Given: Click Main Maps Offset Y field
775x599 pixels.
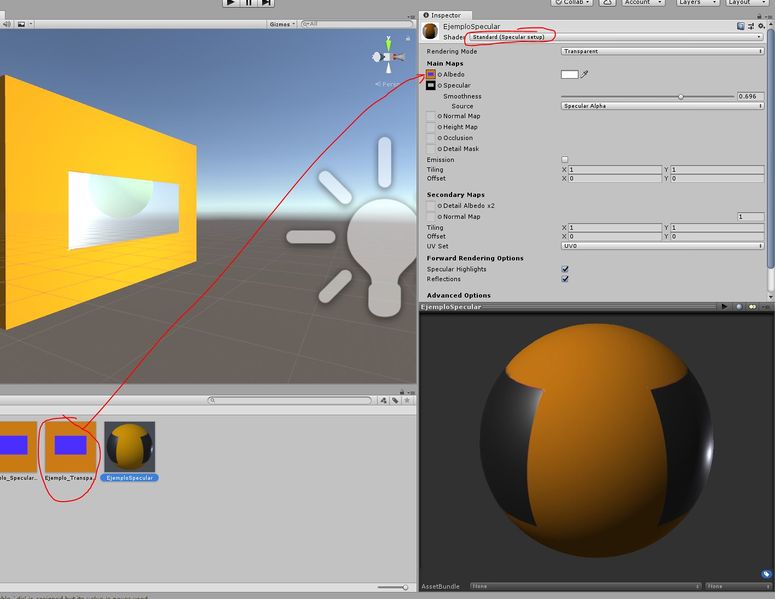Looking at the screenshot, I should pyautogui.click(x=717, y=178).
